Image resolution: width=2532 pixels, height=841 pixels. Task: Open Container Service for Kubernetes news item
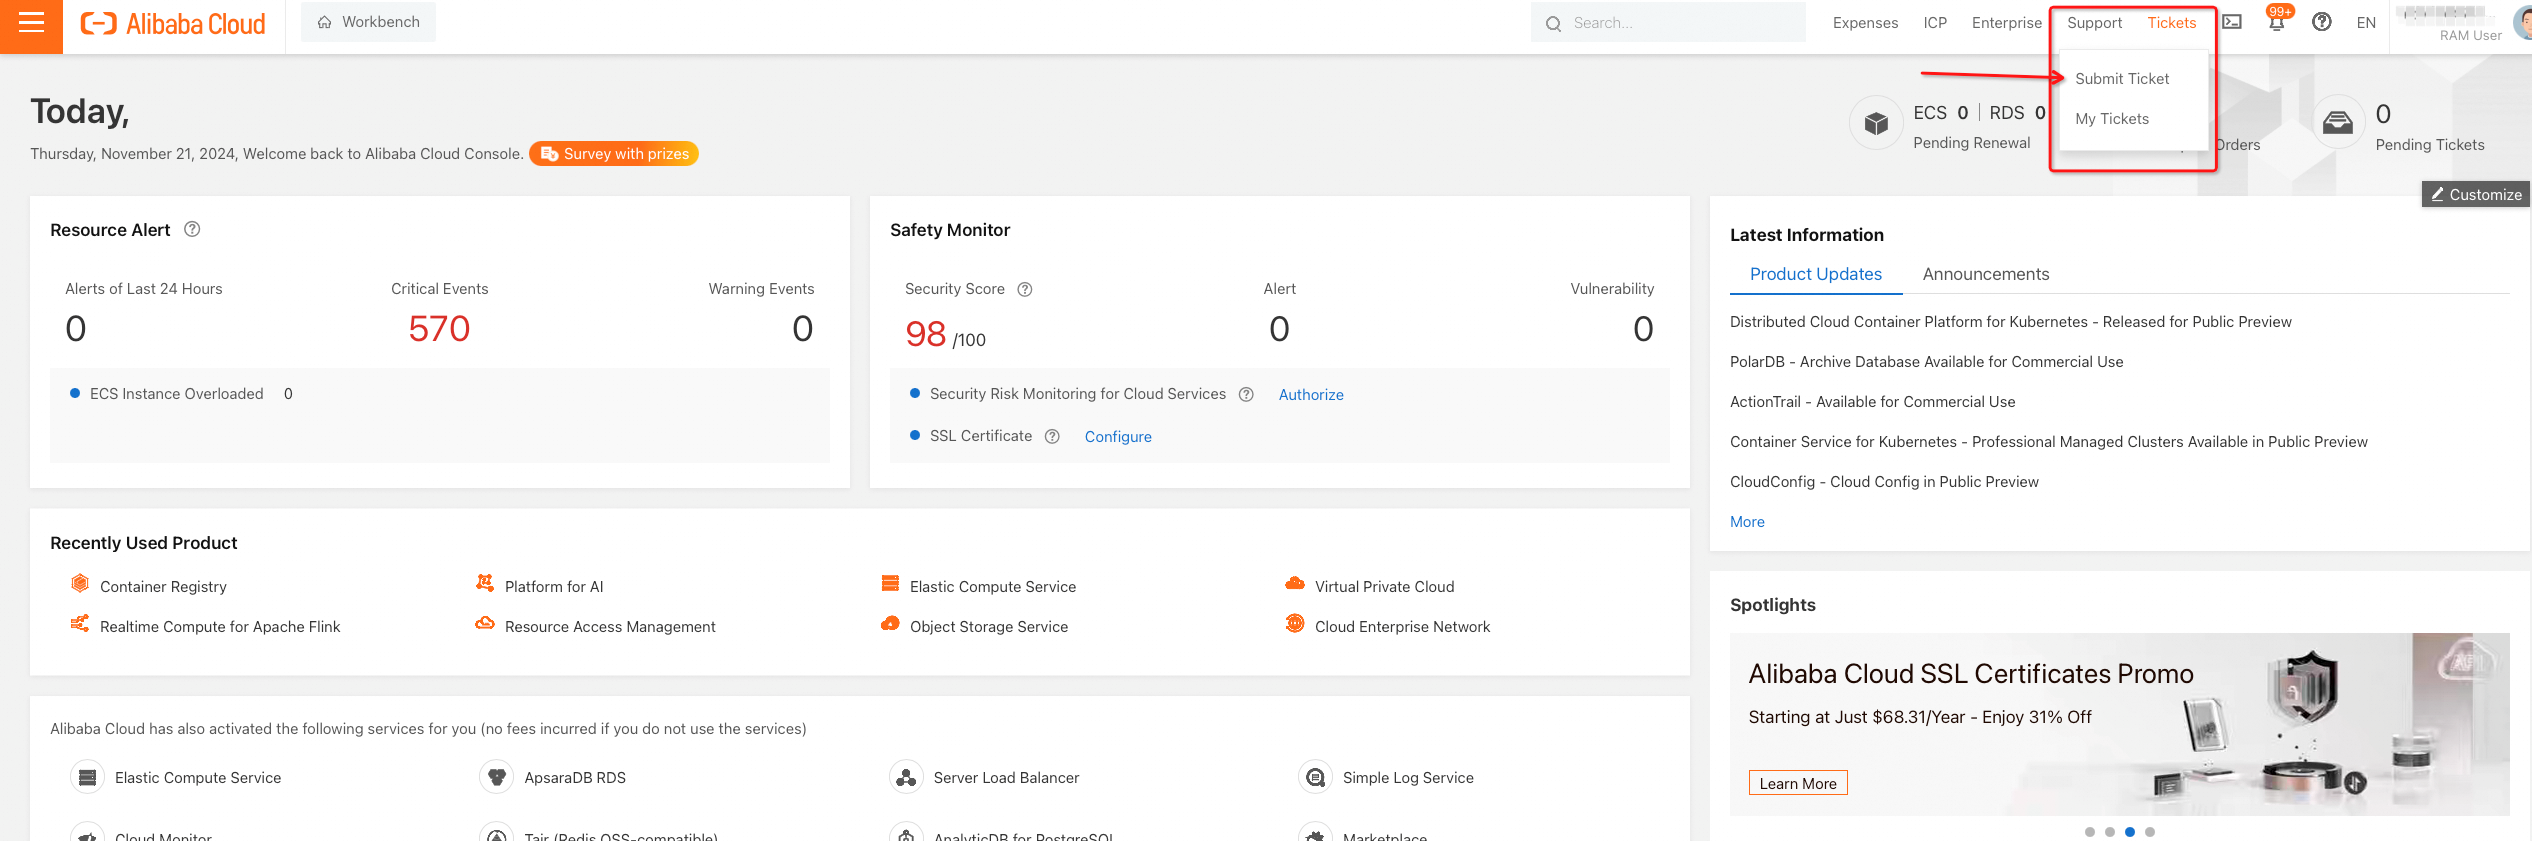[x=2048, y=442]
